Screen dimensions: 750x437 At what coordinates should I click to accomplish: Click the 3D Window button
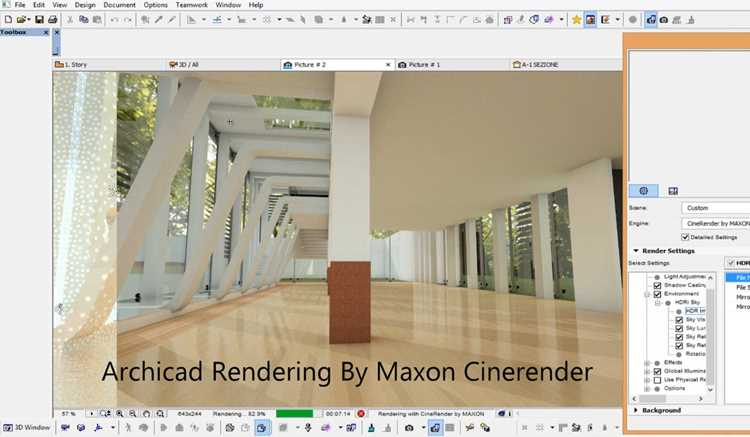coord(26,427)
